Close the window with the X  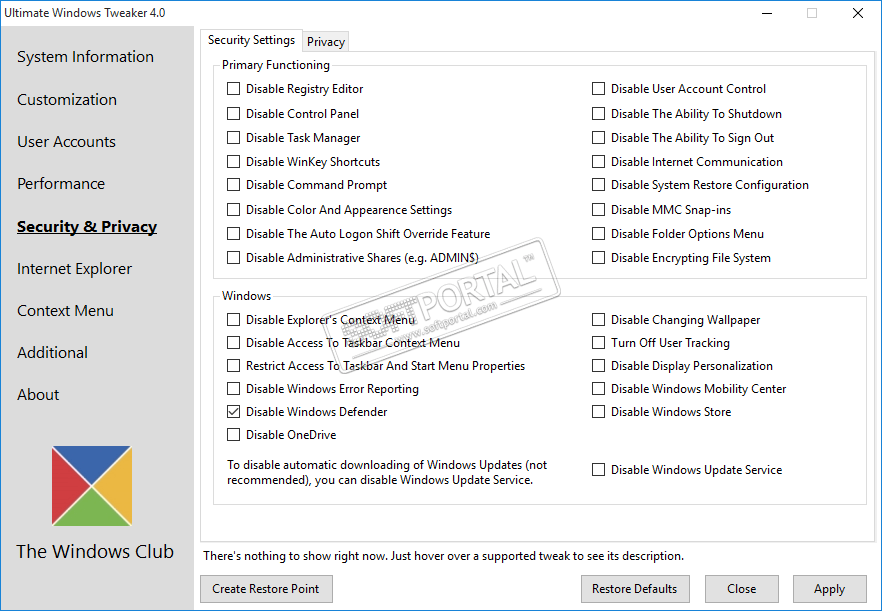click(858, 13)
